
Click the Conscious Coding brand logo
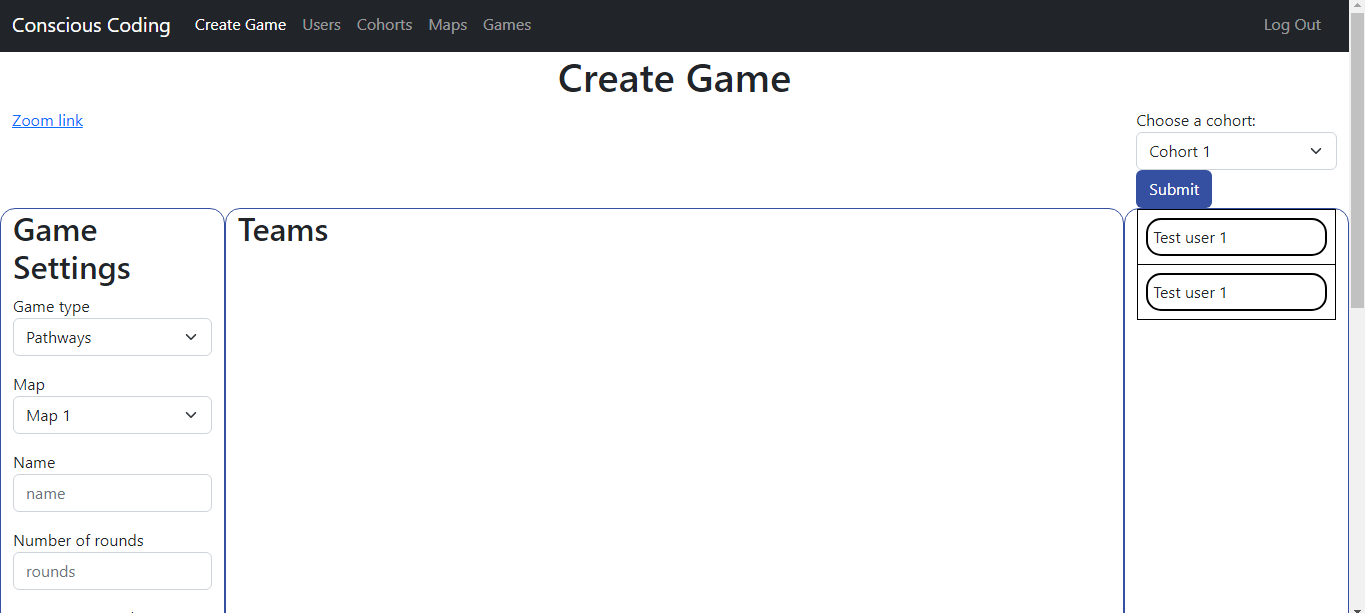click(91, 25)
